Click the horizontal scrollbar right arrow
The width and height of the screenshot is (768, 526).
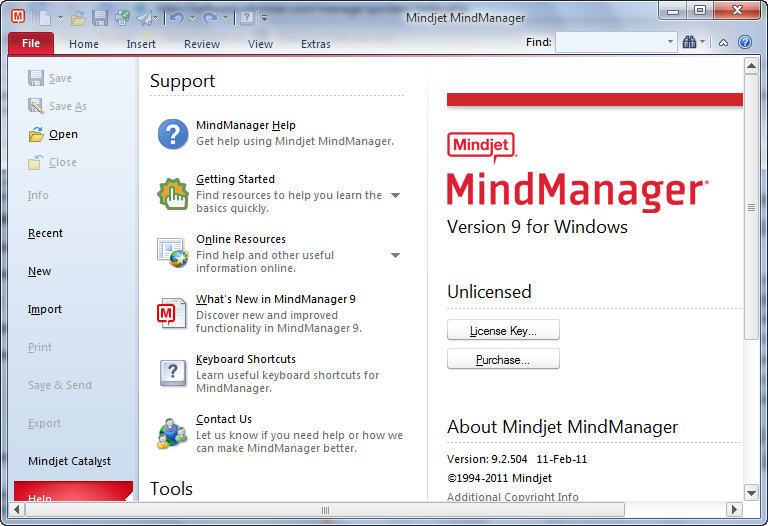734,509
